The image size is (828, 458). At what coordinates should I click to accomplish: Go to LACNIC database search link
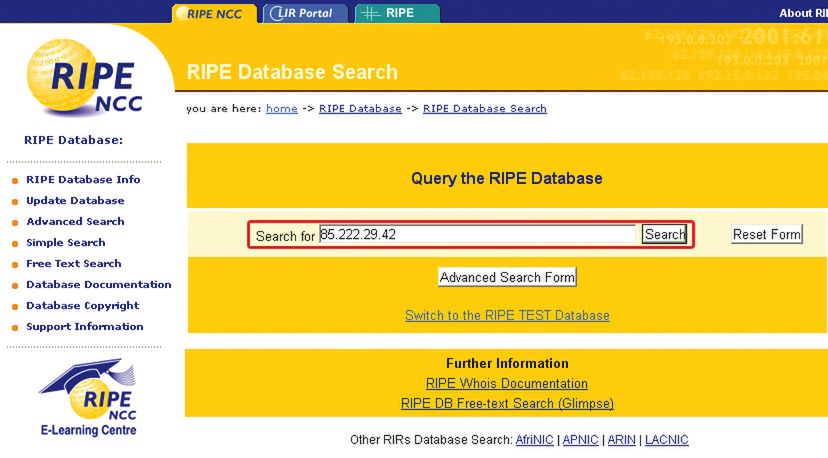(667, 440)
